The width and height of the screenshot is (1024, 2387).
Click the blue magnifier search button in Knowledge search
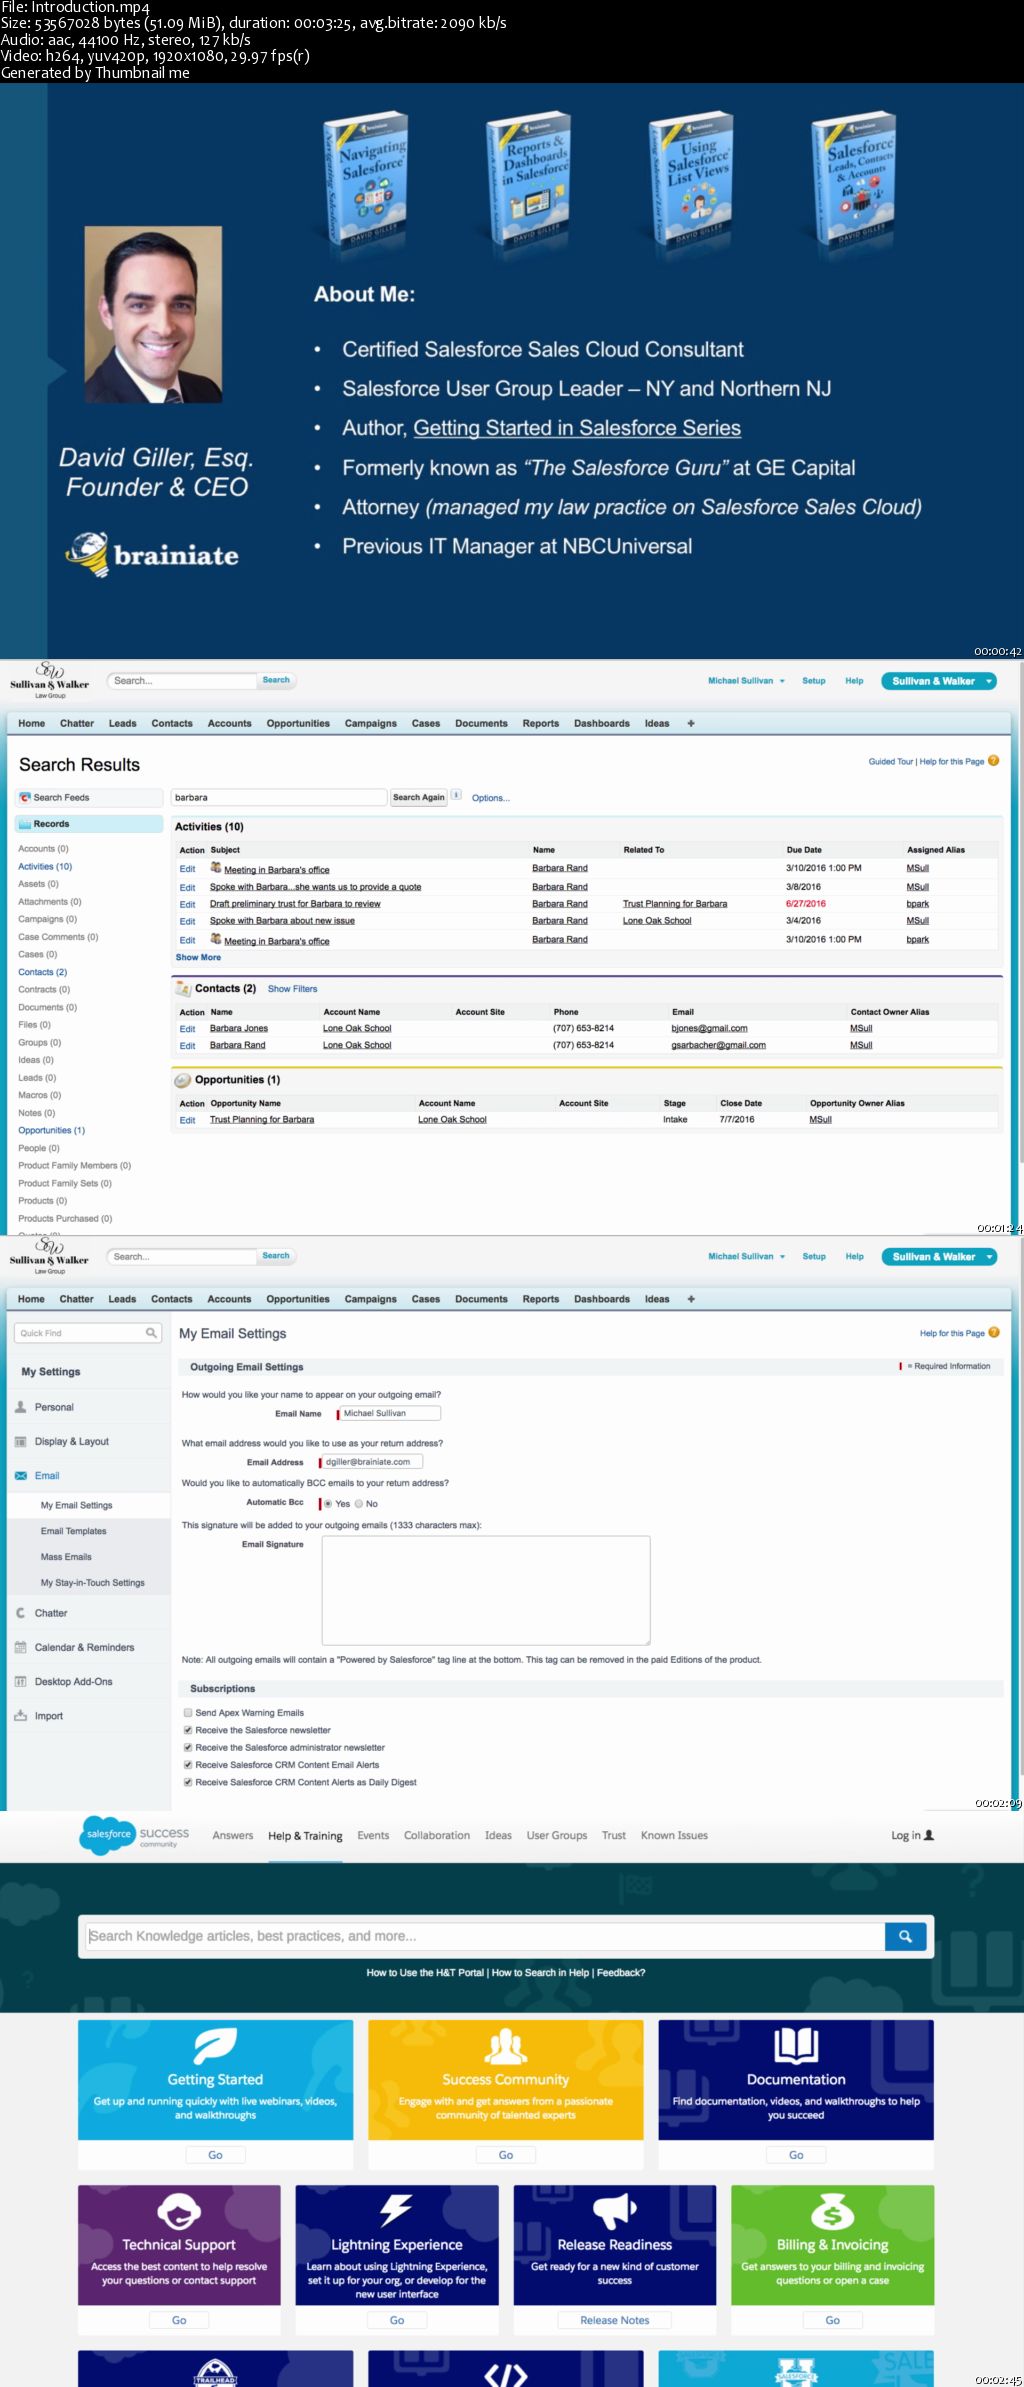(905, 1936)
